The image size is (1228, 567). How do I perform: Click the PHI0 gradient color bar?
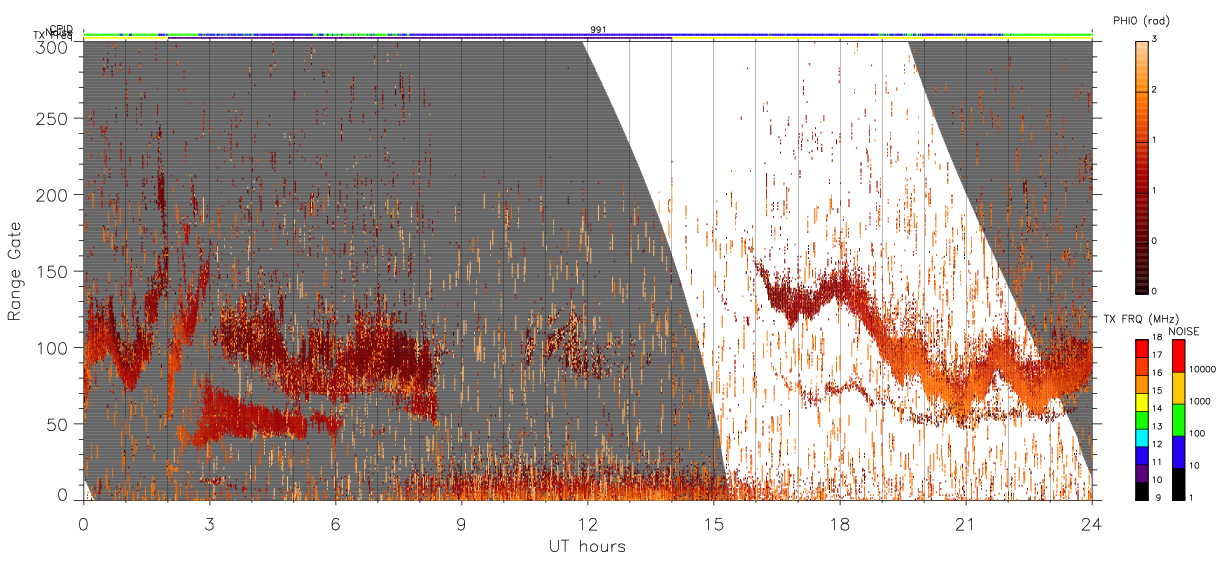pyautogui.click(x=1142, y=167)
